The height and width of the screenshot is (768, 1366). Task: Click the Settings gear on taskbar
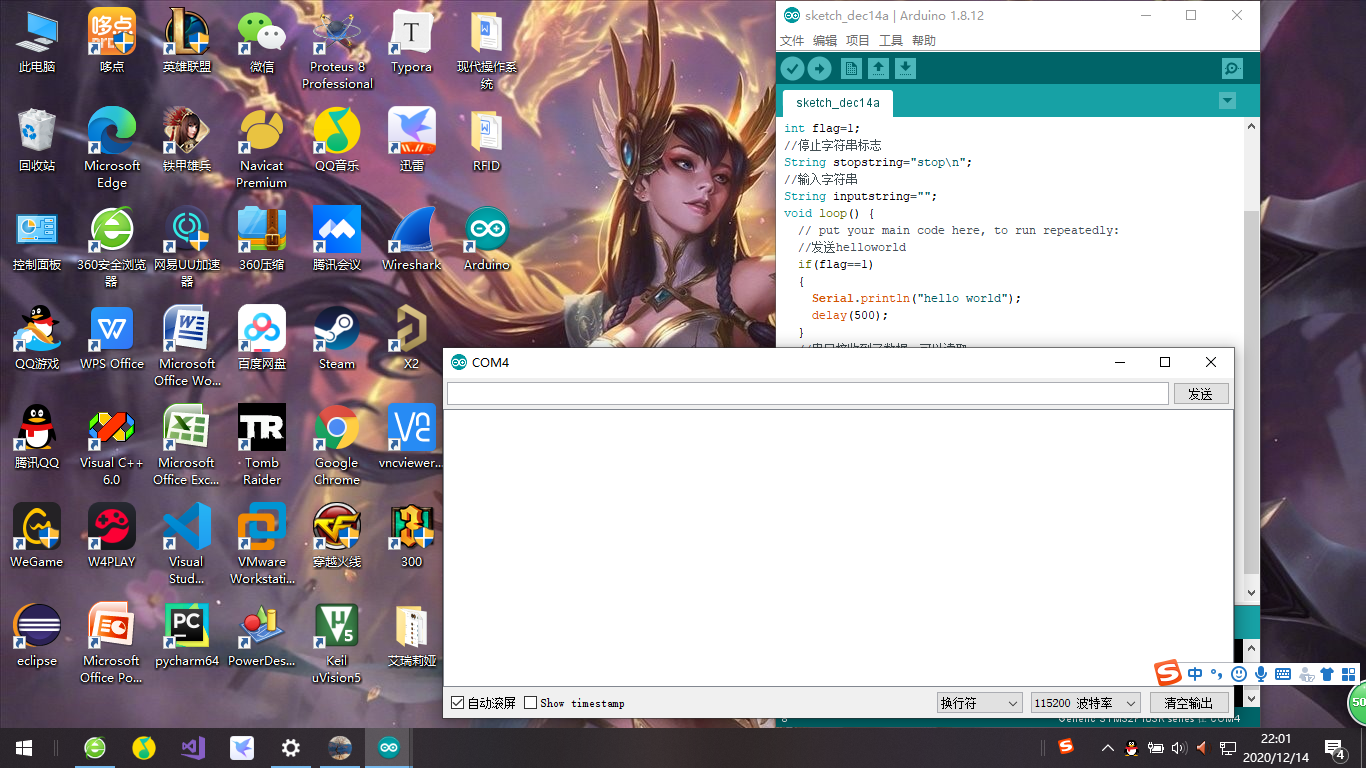[x=291, y=747]
